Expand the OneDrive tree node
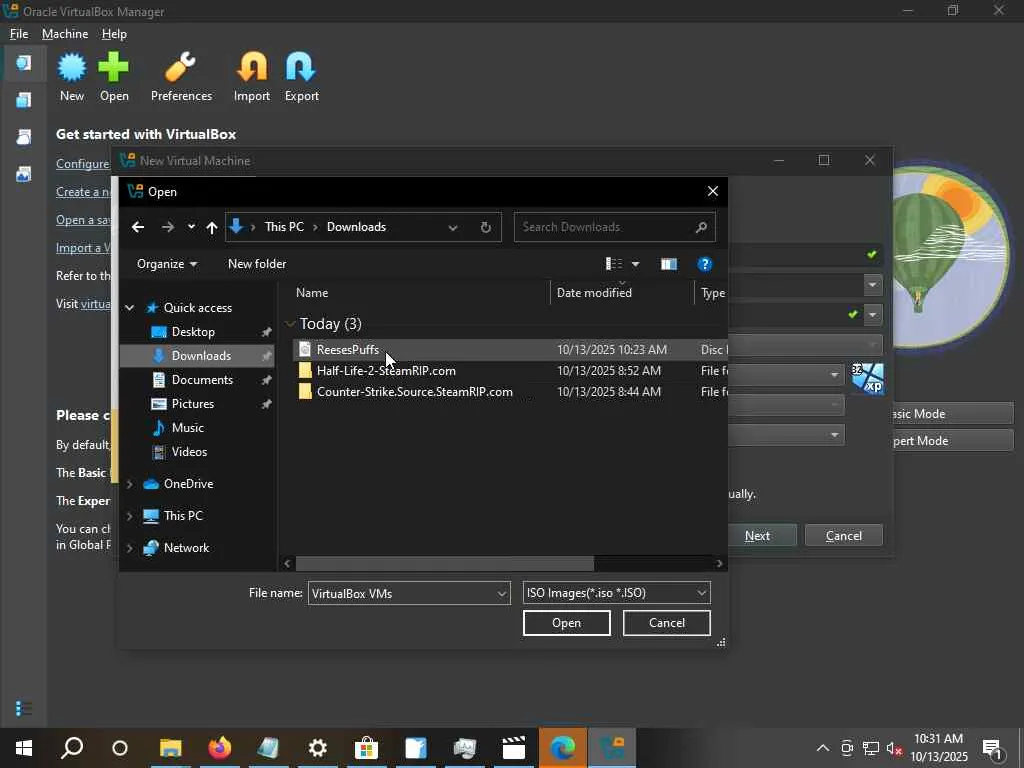This screenshot has width=1024, height=768. tap(129, 484)
